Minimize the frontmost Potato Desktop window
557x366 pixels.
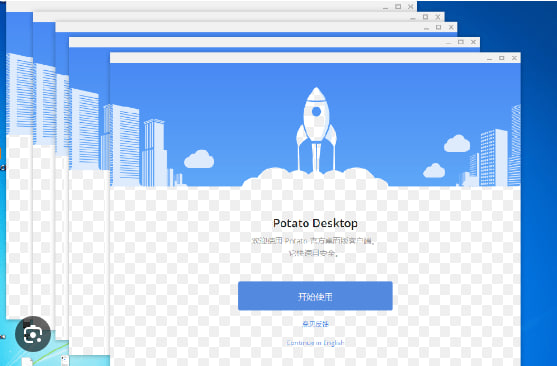[x=490, y=59]
